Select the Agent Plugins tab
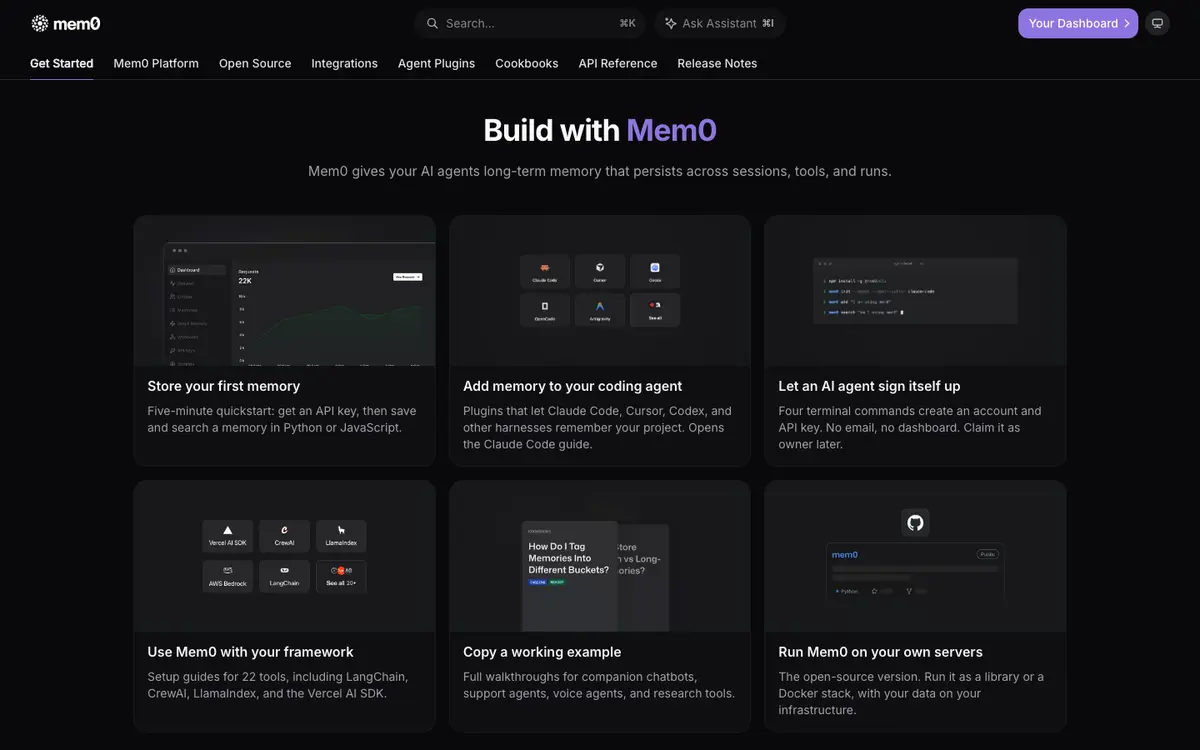The width and height of the screenshot is (1200, 750). click(436, 63)
